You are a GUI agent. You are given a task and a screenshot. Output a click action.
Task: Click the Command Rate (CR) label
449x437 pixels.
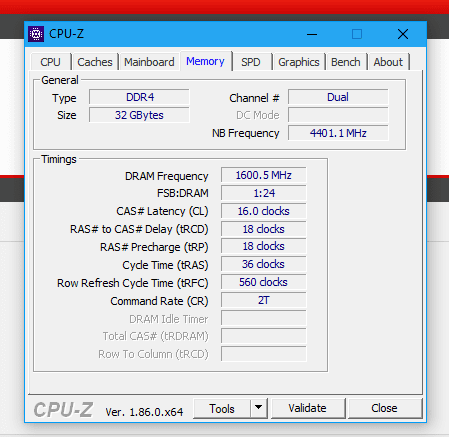pyautogui.click(x=159, y=301)
